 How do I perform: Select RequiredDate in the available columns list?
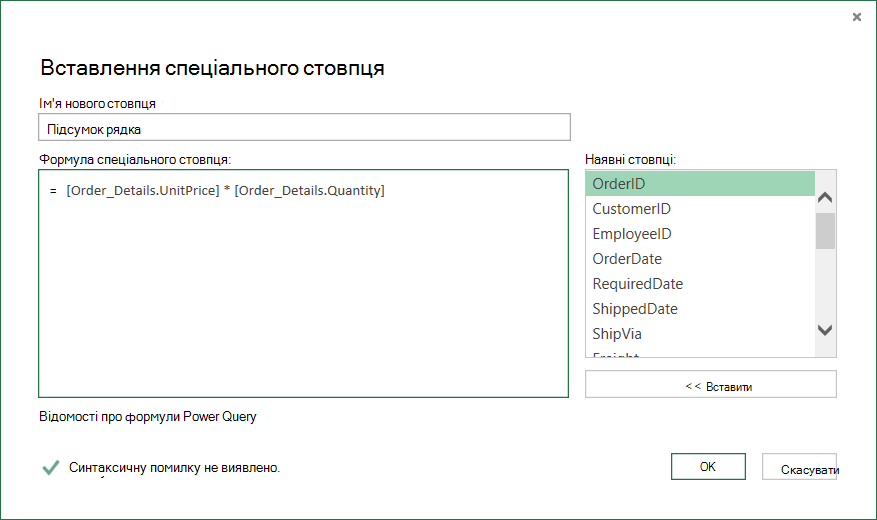(700, 283)
